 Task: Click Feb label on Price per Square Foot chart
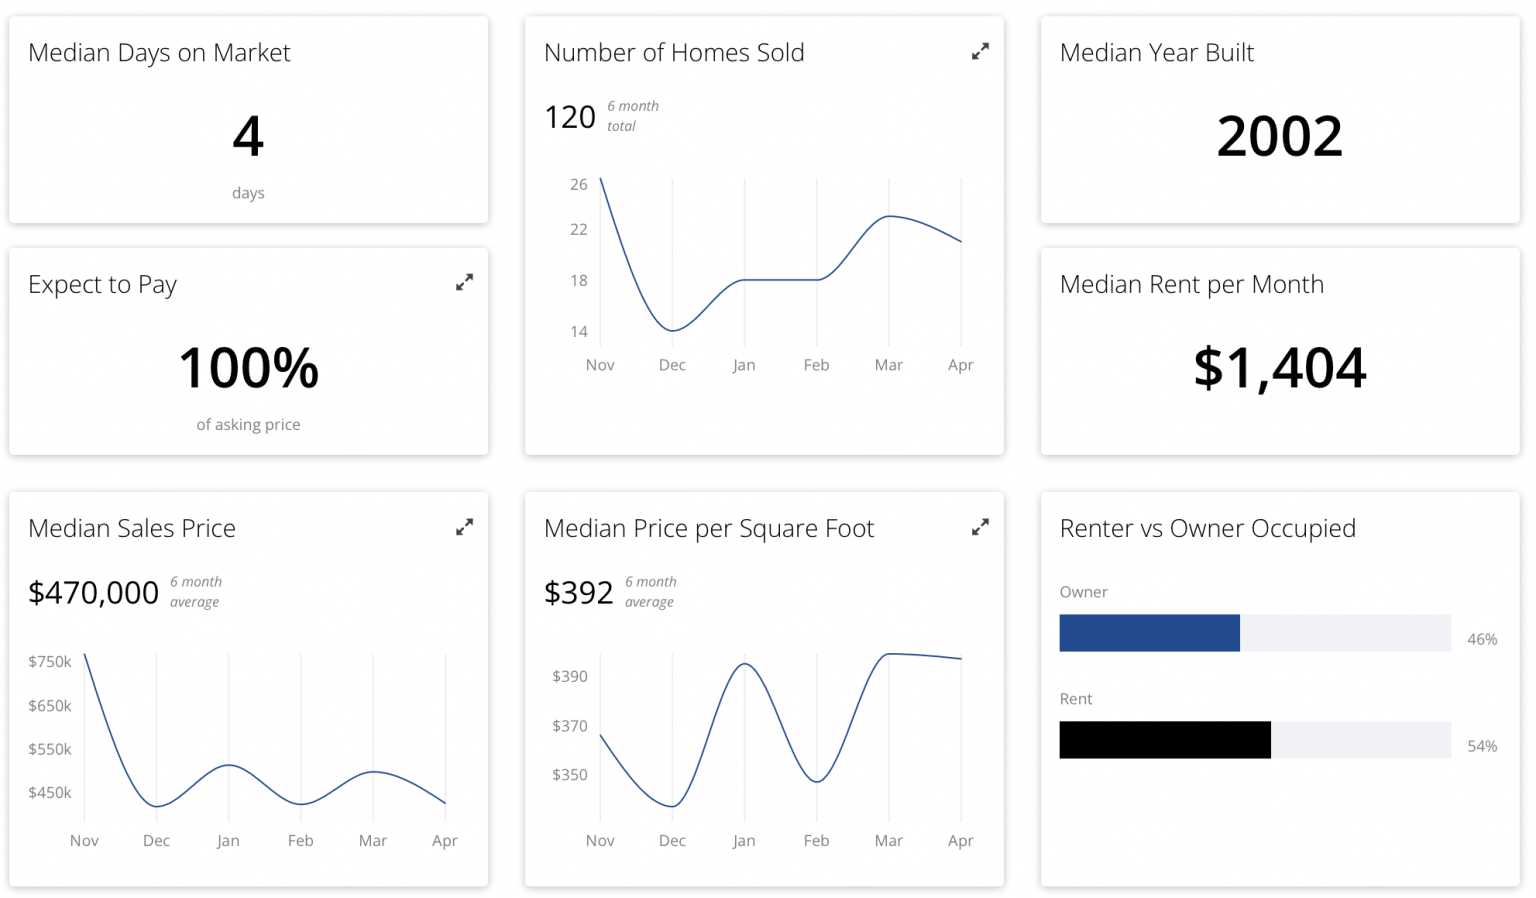816,841
